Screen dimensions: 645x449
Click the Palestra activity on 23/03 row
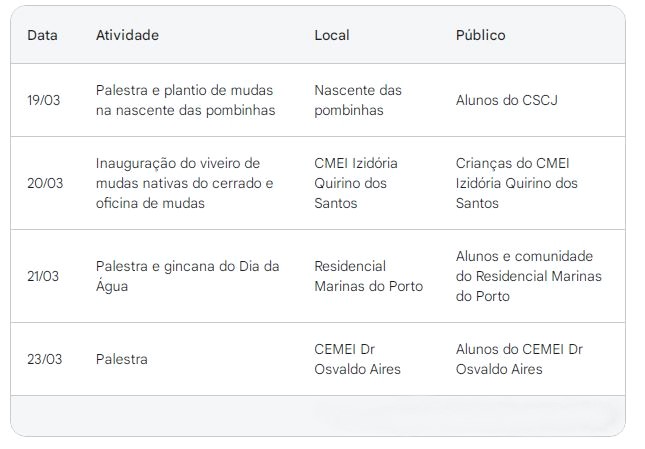(121, 359)
